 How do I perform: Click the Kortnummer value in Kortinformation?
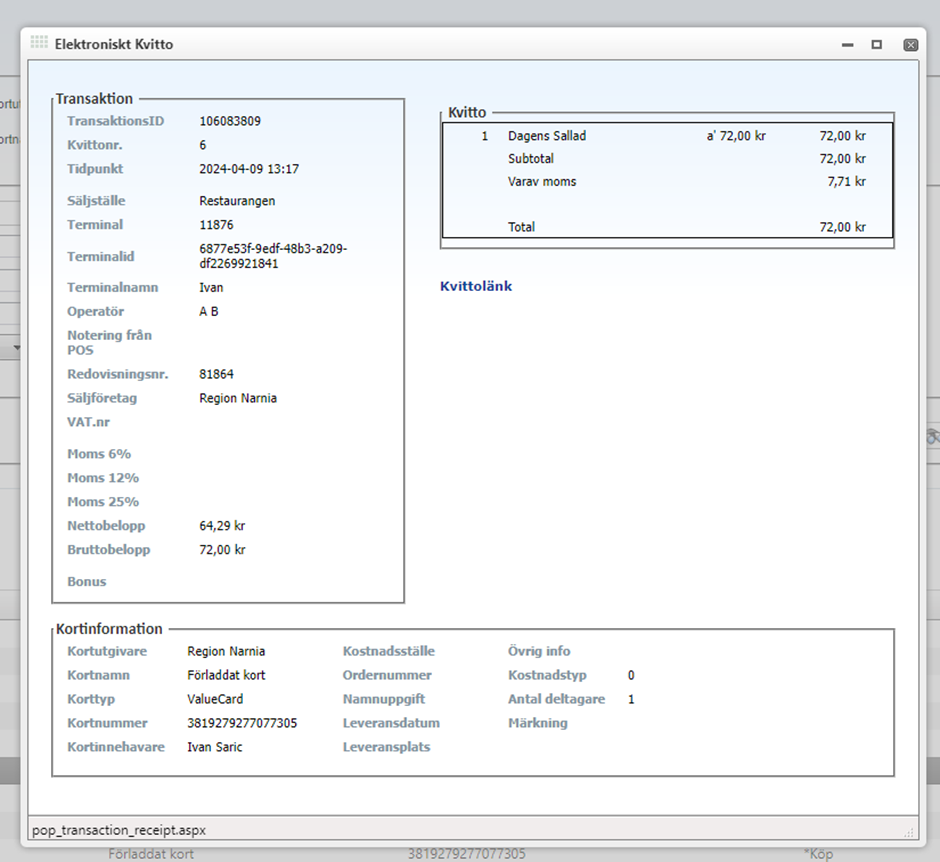pyautogui.click(x=242, y=723)
